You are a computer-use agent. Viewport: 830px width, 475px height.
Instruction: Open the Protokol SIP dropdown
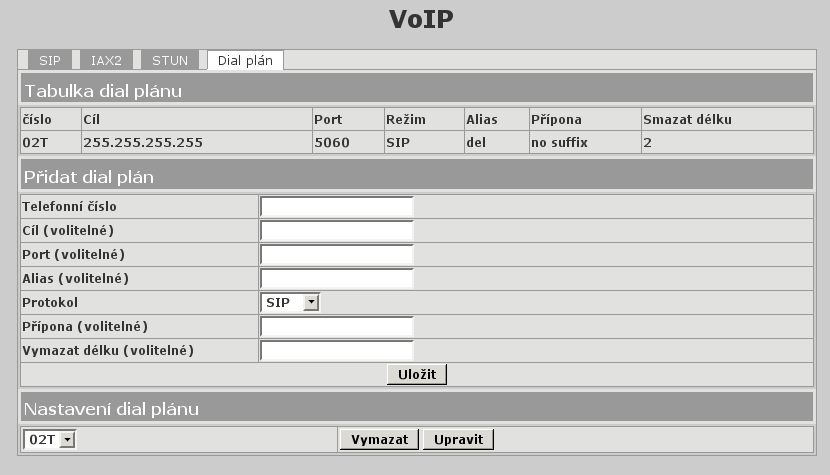[289, 302]
